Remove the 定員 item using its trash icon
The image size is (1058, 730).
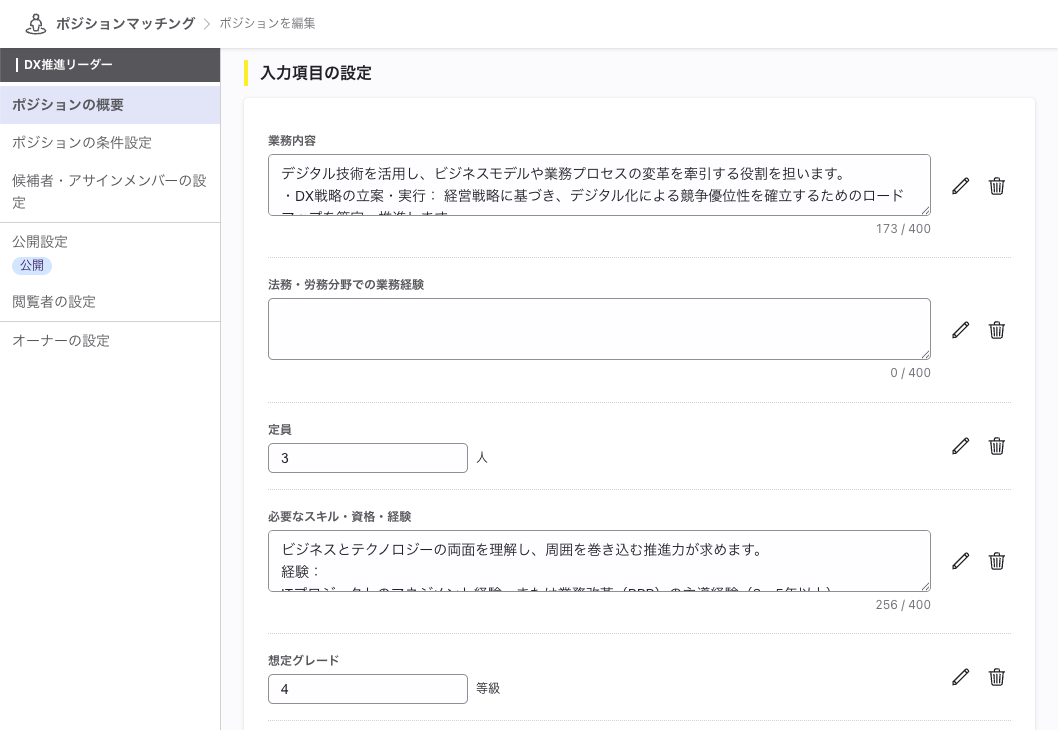pos(996,446)
